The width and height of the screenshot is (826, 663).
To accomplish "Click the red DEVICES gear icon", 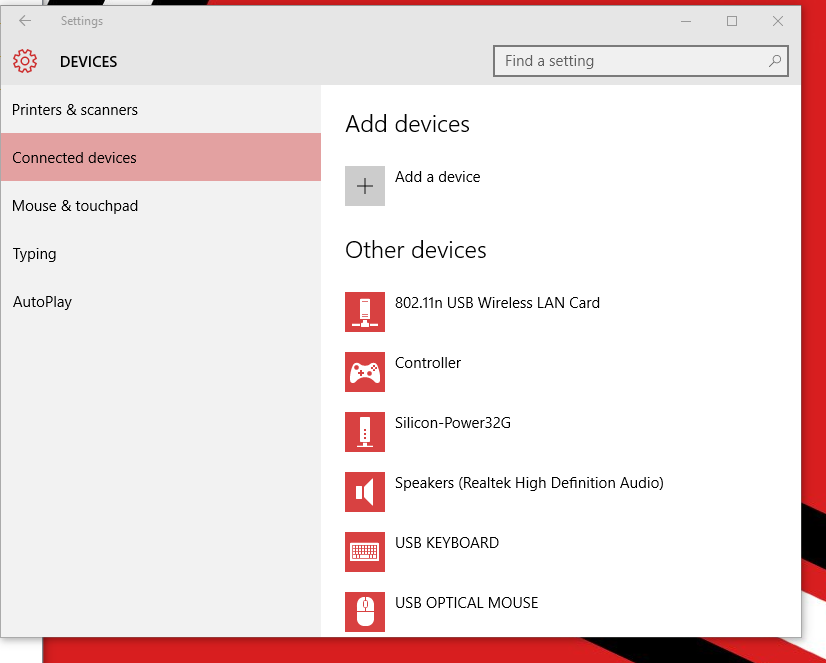I will coord(25,61).
